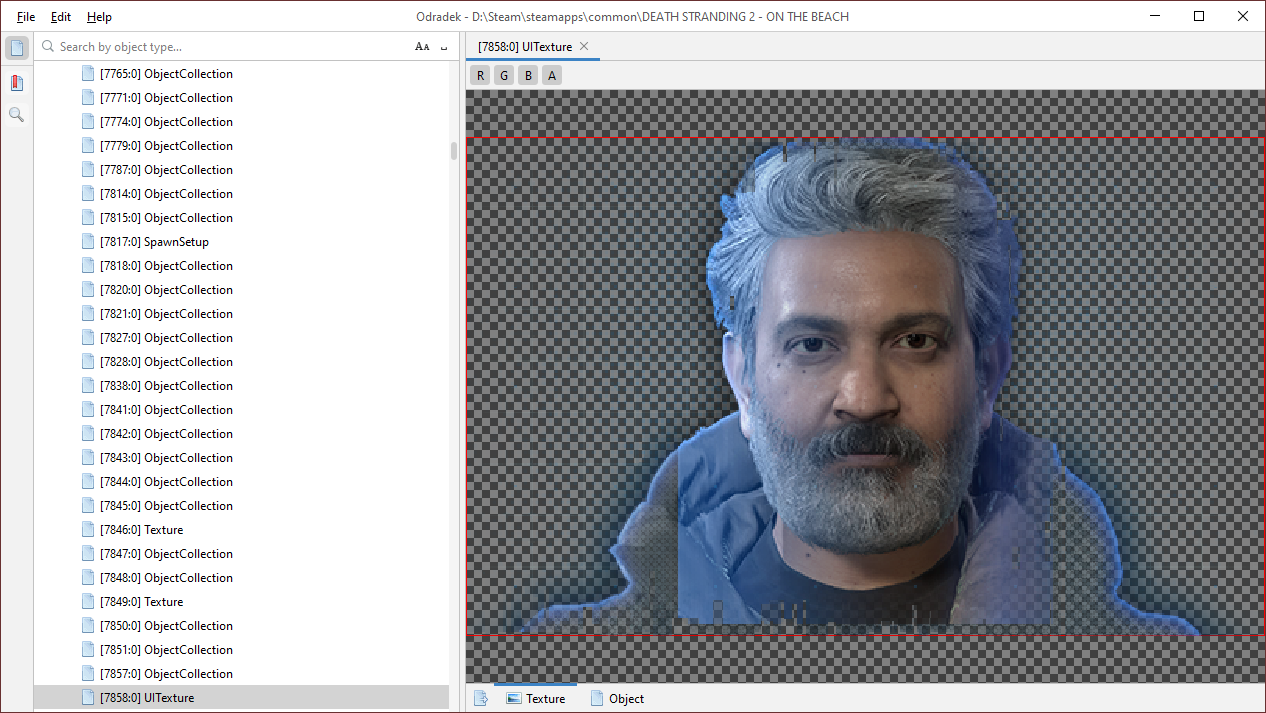
Task: Toggle the red (R) channel
Action: coord(480,76)
